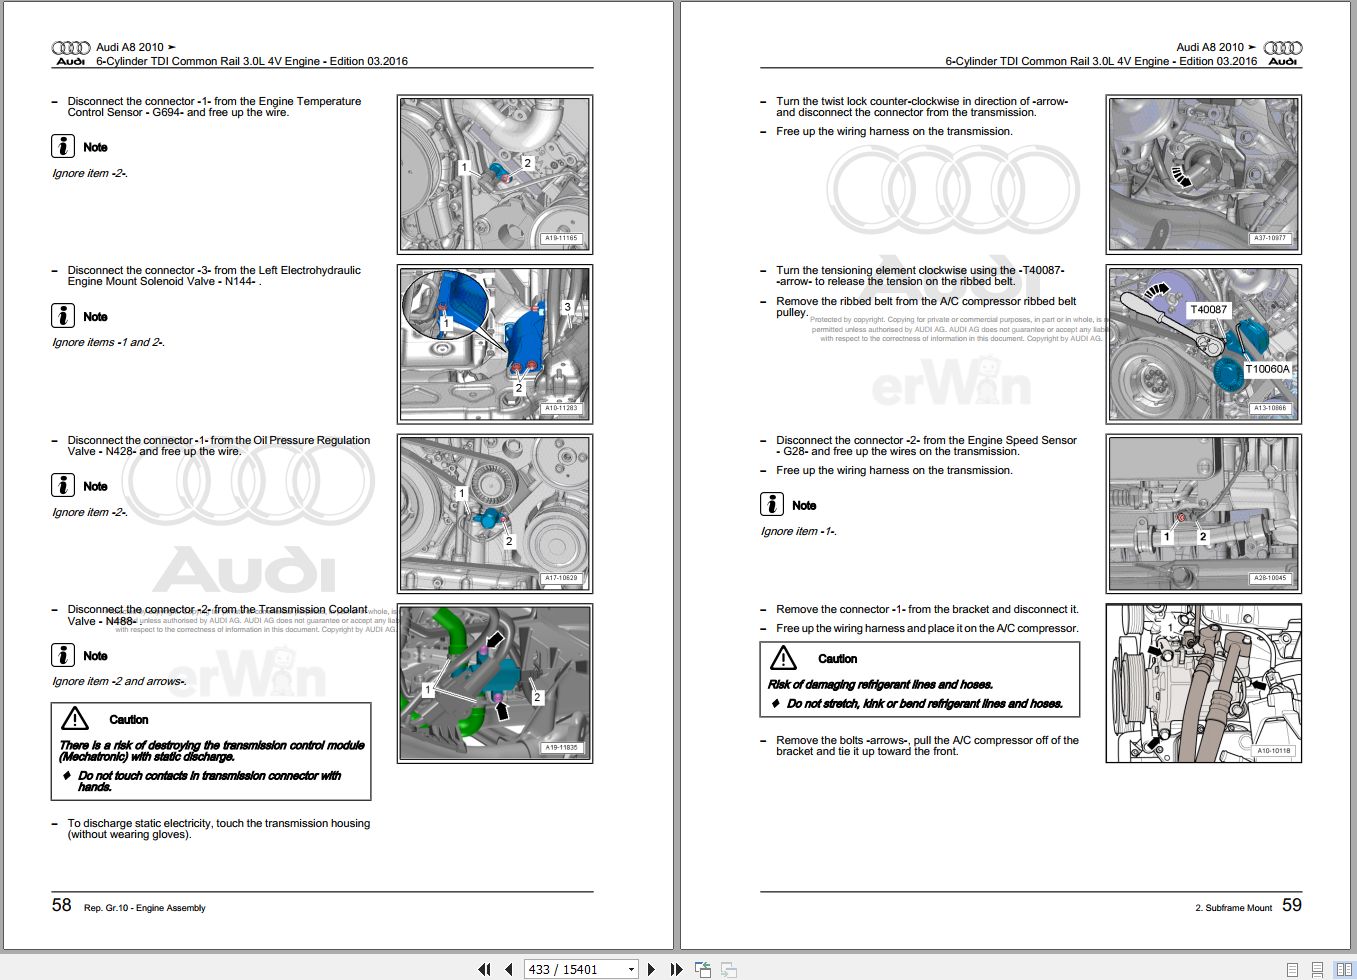Click illustration with T40087 tool label
1357x980 pixels.
click(x=1204, y=344)
